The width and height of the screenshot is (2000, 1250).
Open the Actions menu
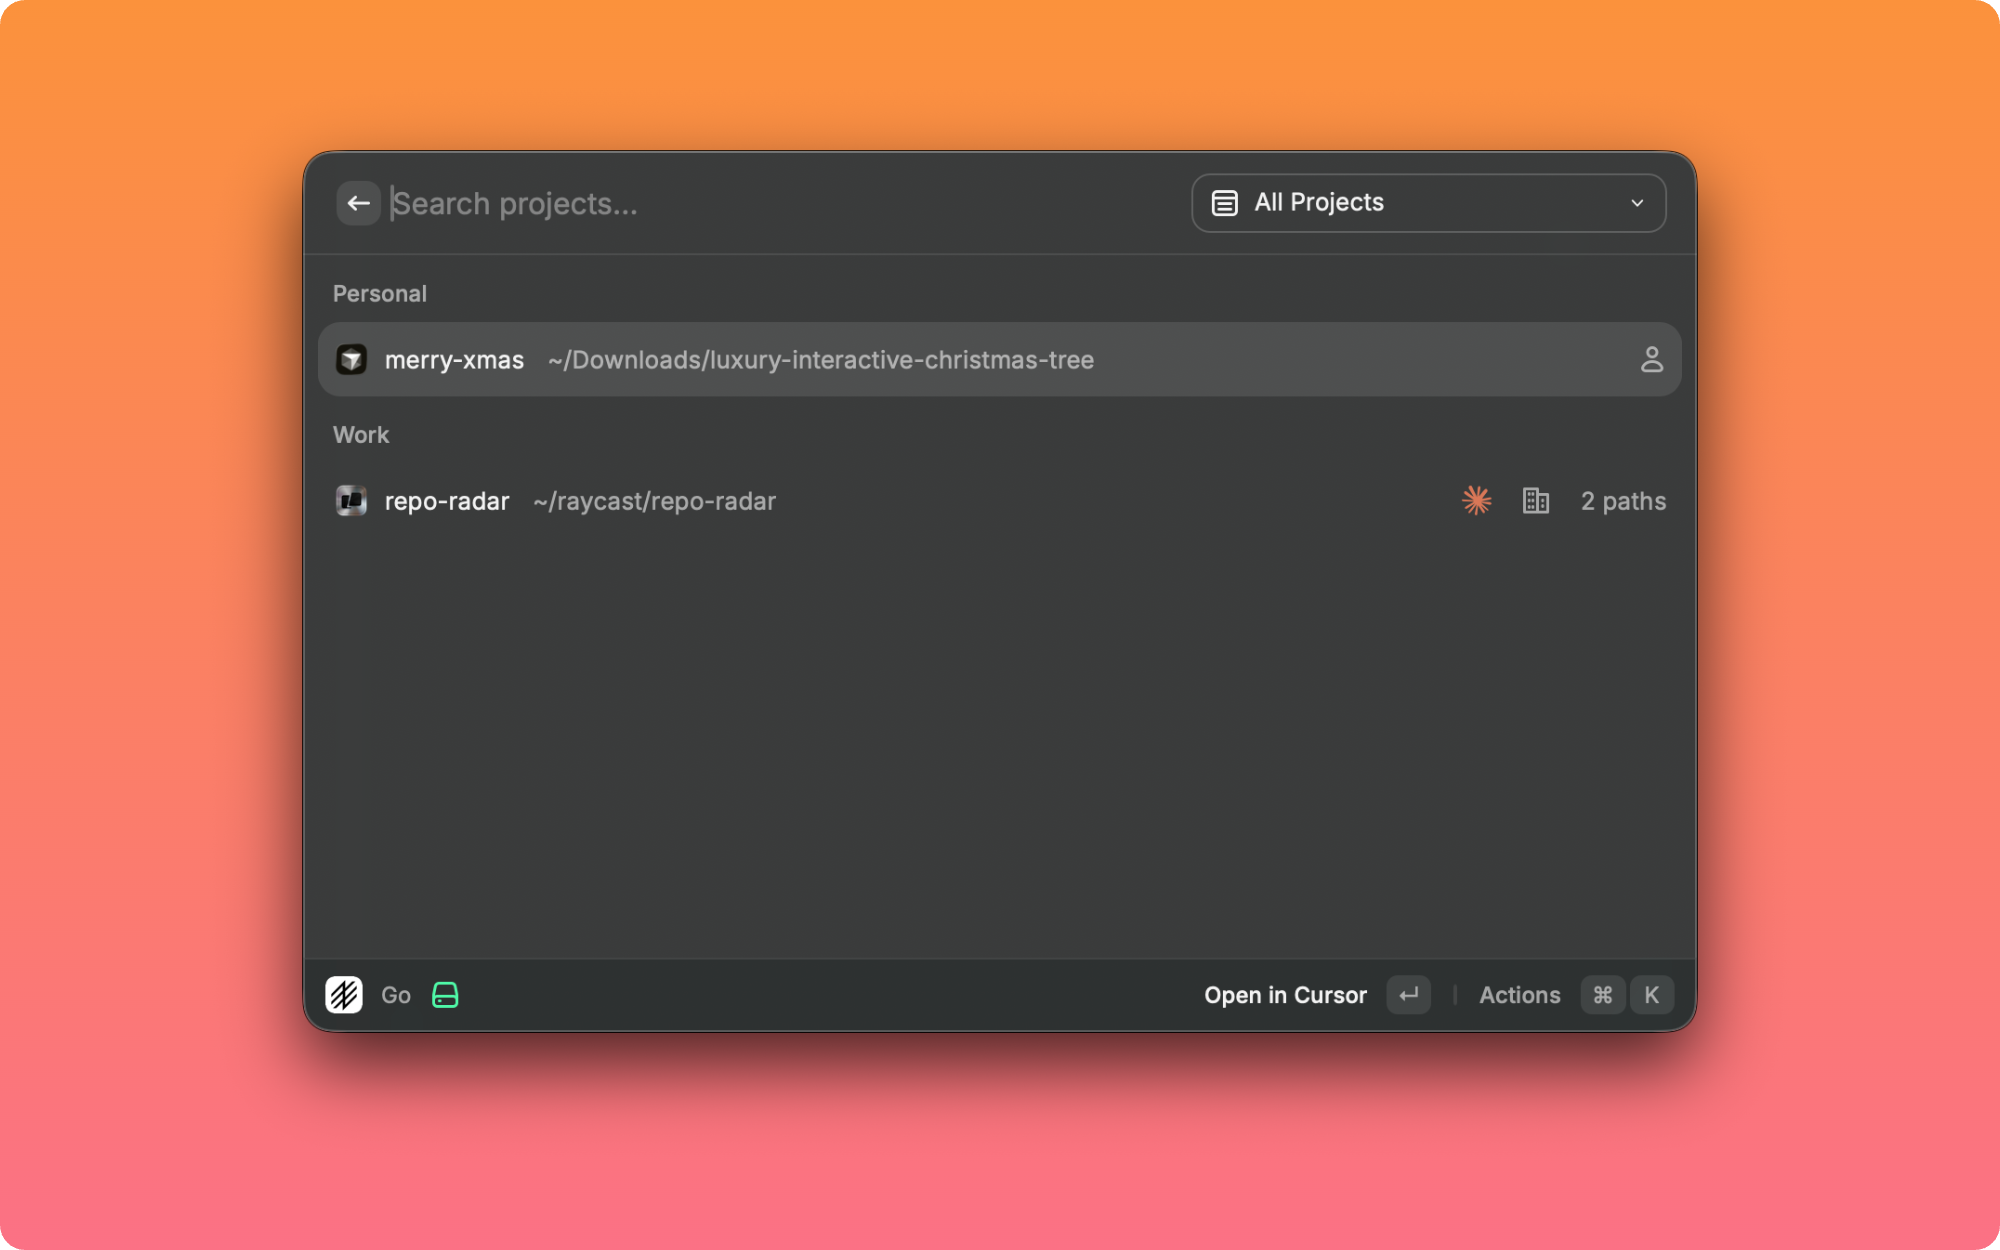point(1519,995)
